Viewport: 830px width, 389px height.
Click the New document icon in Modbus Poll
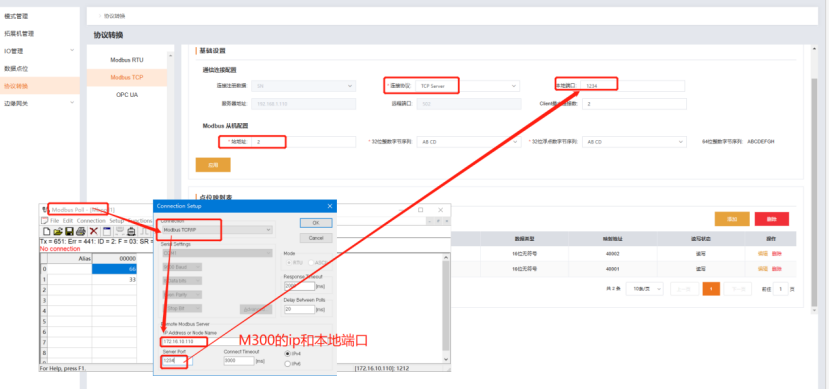click(x=47, y=231)
